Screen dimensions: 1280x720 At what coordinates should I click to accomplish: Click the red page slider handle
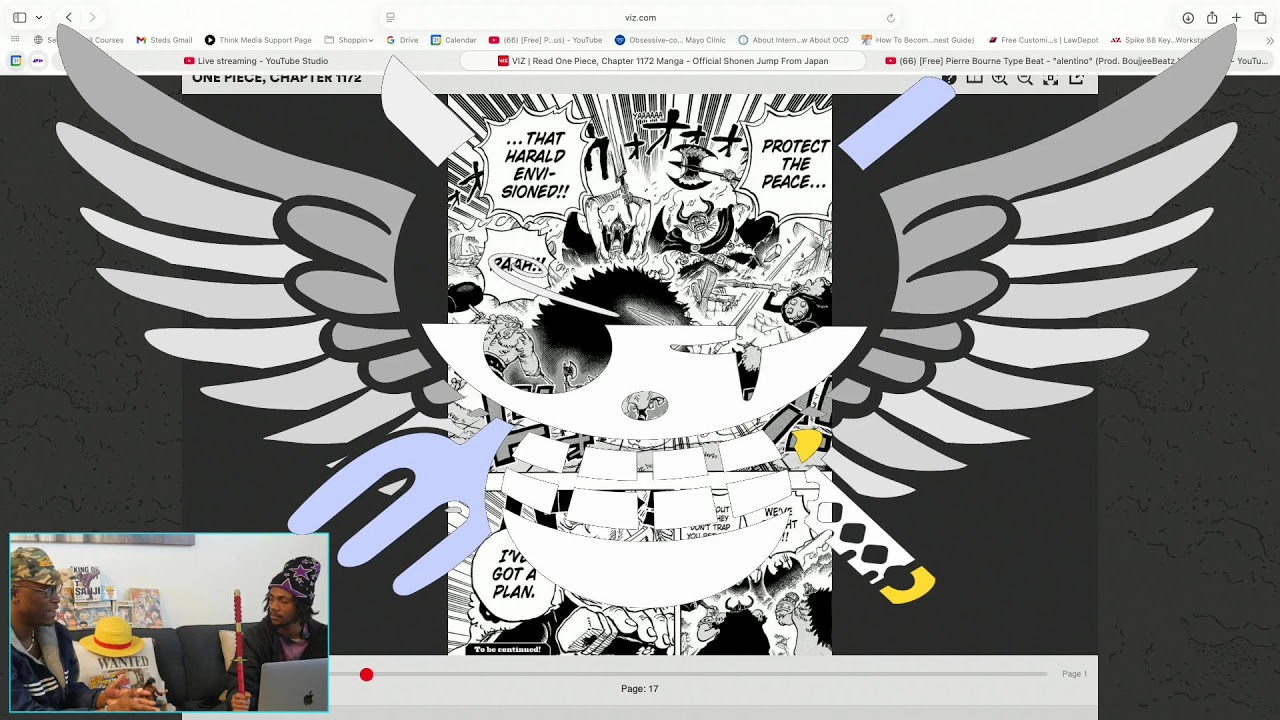[366, 675]
